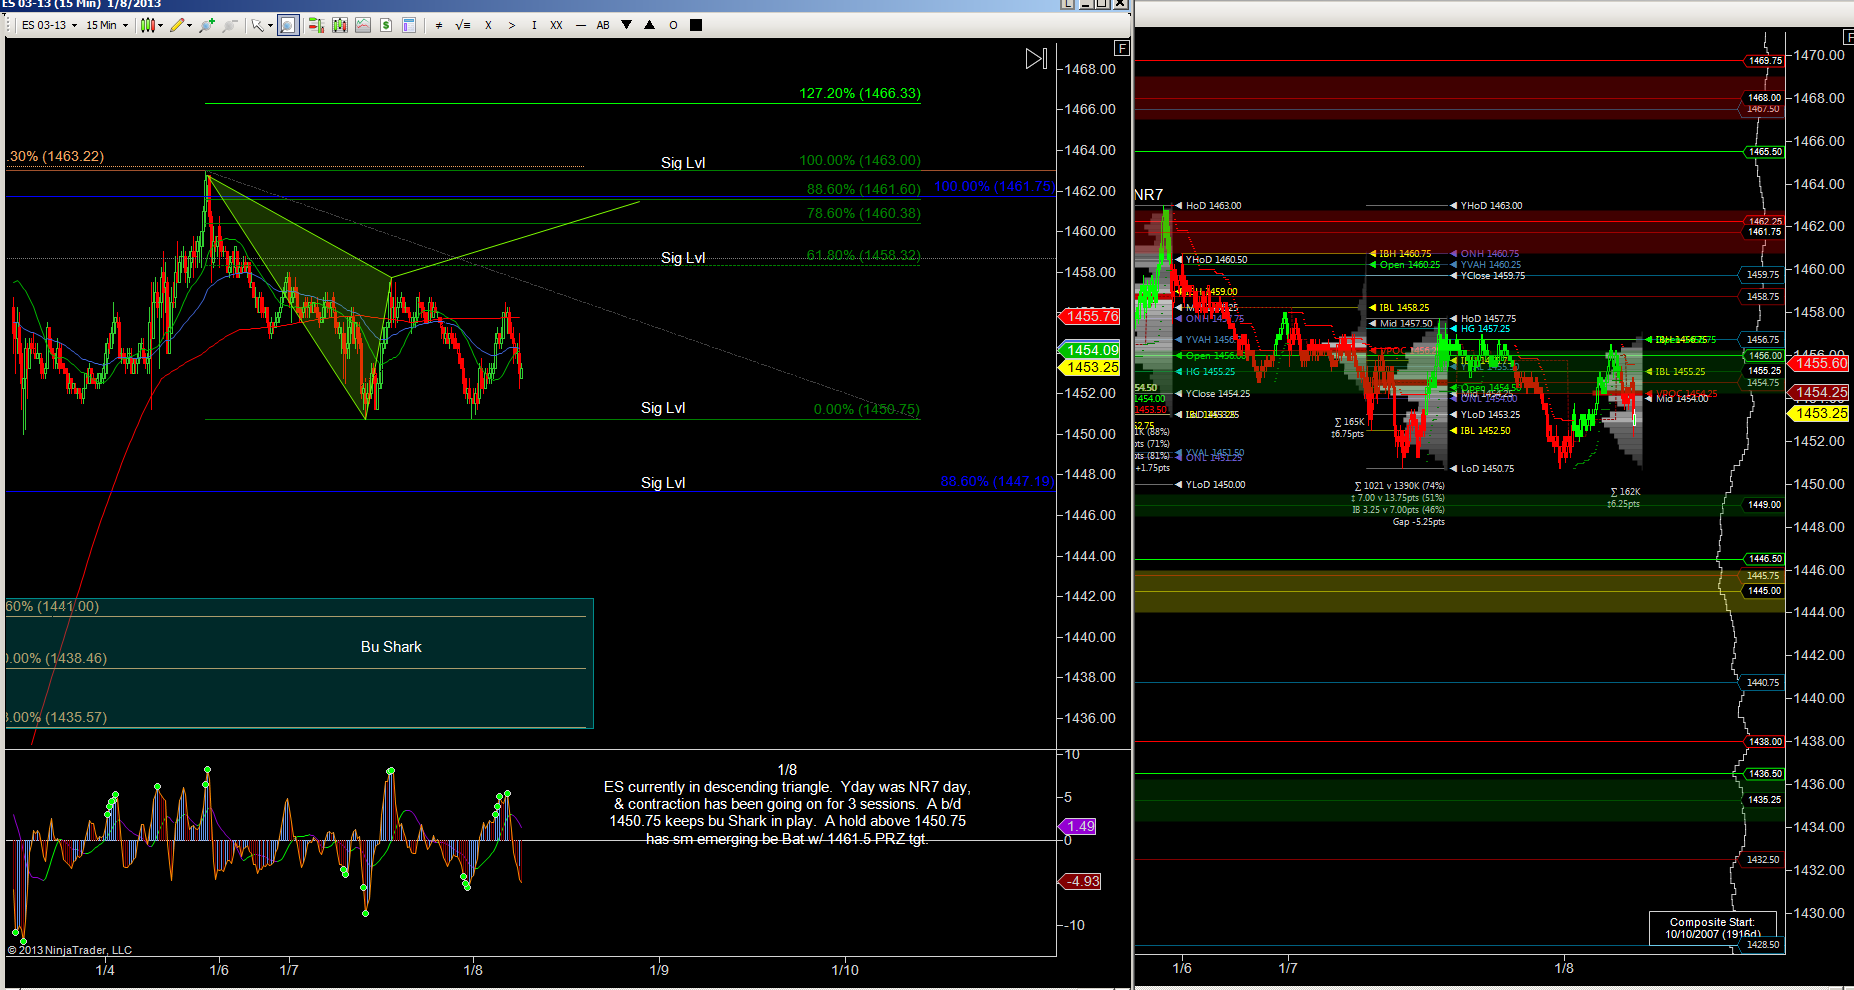This screenshot has height=990, width=1854.
Task: Click the AB toolbar button
Action: click(603, 25)
